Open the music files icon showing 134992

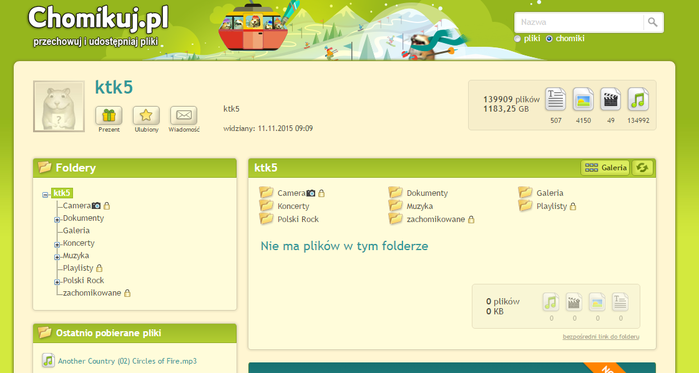[638, 99]
